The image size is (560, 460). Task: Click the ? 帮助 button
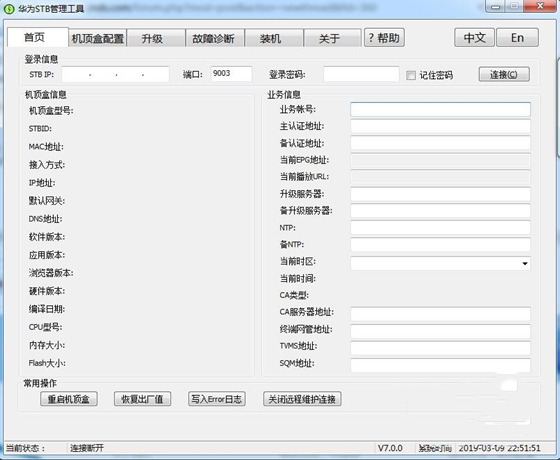coord(384,38)
